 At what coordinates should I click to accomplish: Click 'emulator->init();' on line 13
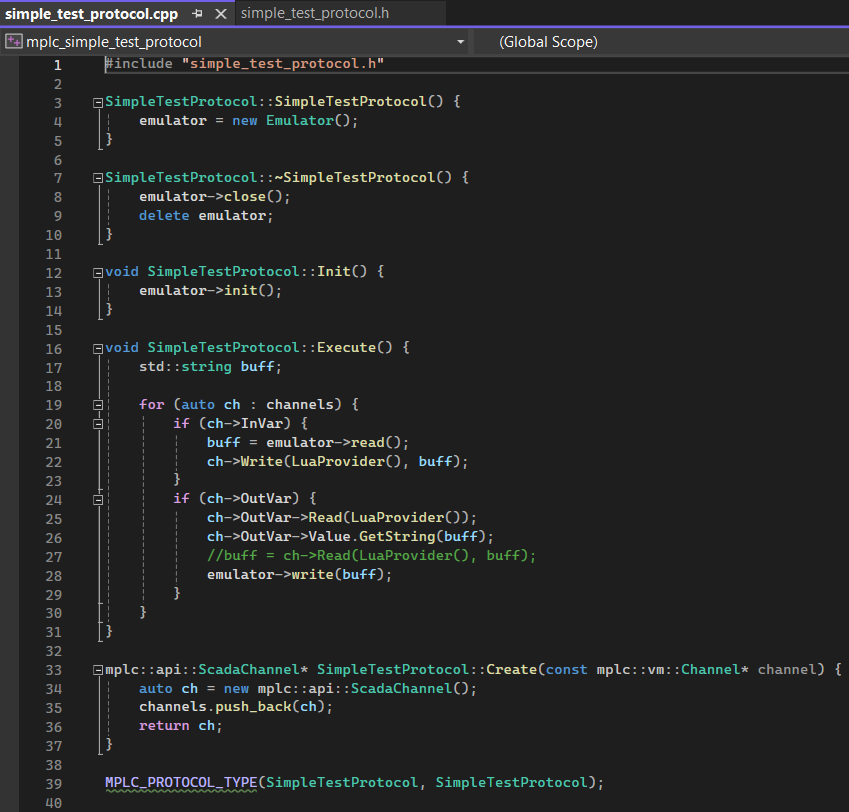pyautogui.click(x=210, y=291)
